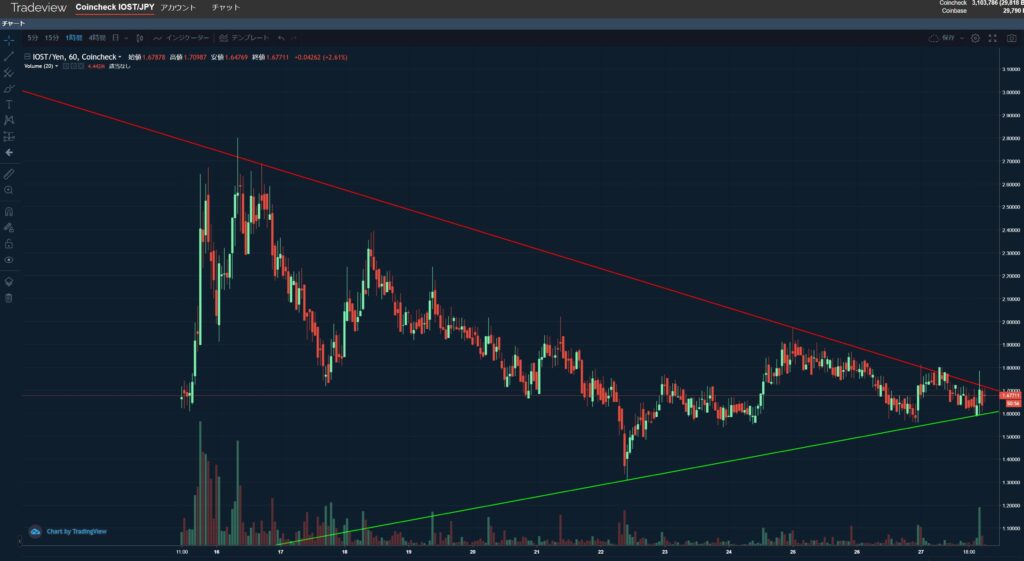Open the インジケーター indicators menu
Image resolution: width=1024 pixels, height=561 pixels.
point(182,38)
